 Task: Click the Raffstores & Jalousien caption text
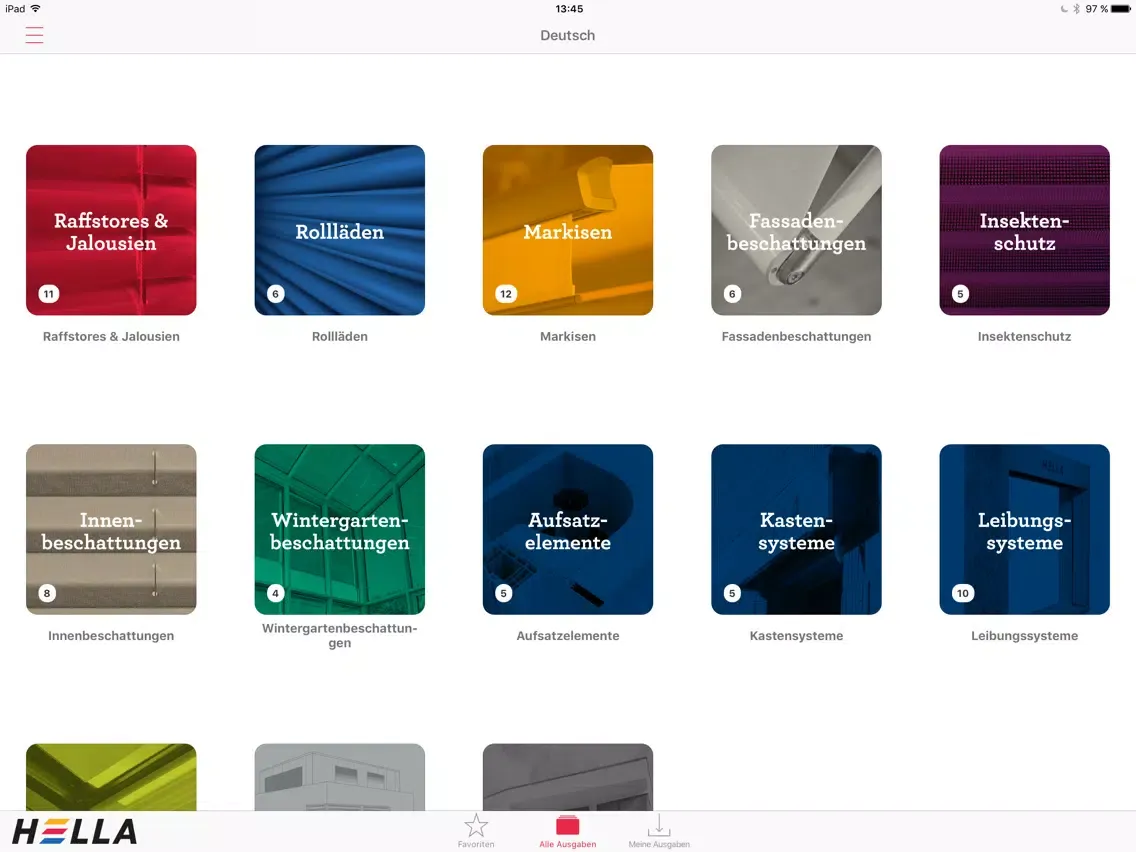[x=111, y=336]
